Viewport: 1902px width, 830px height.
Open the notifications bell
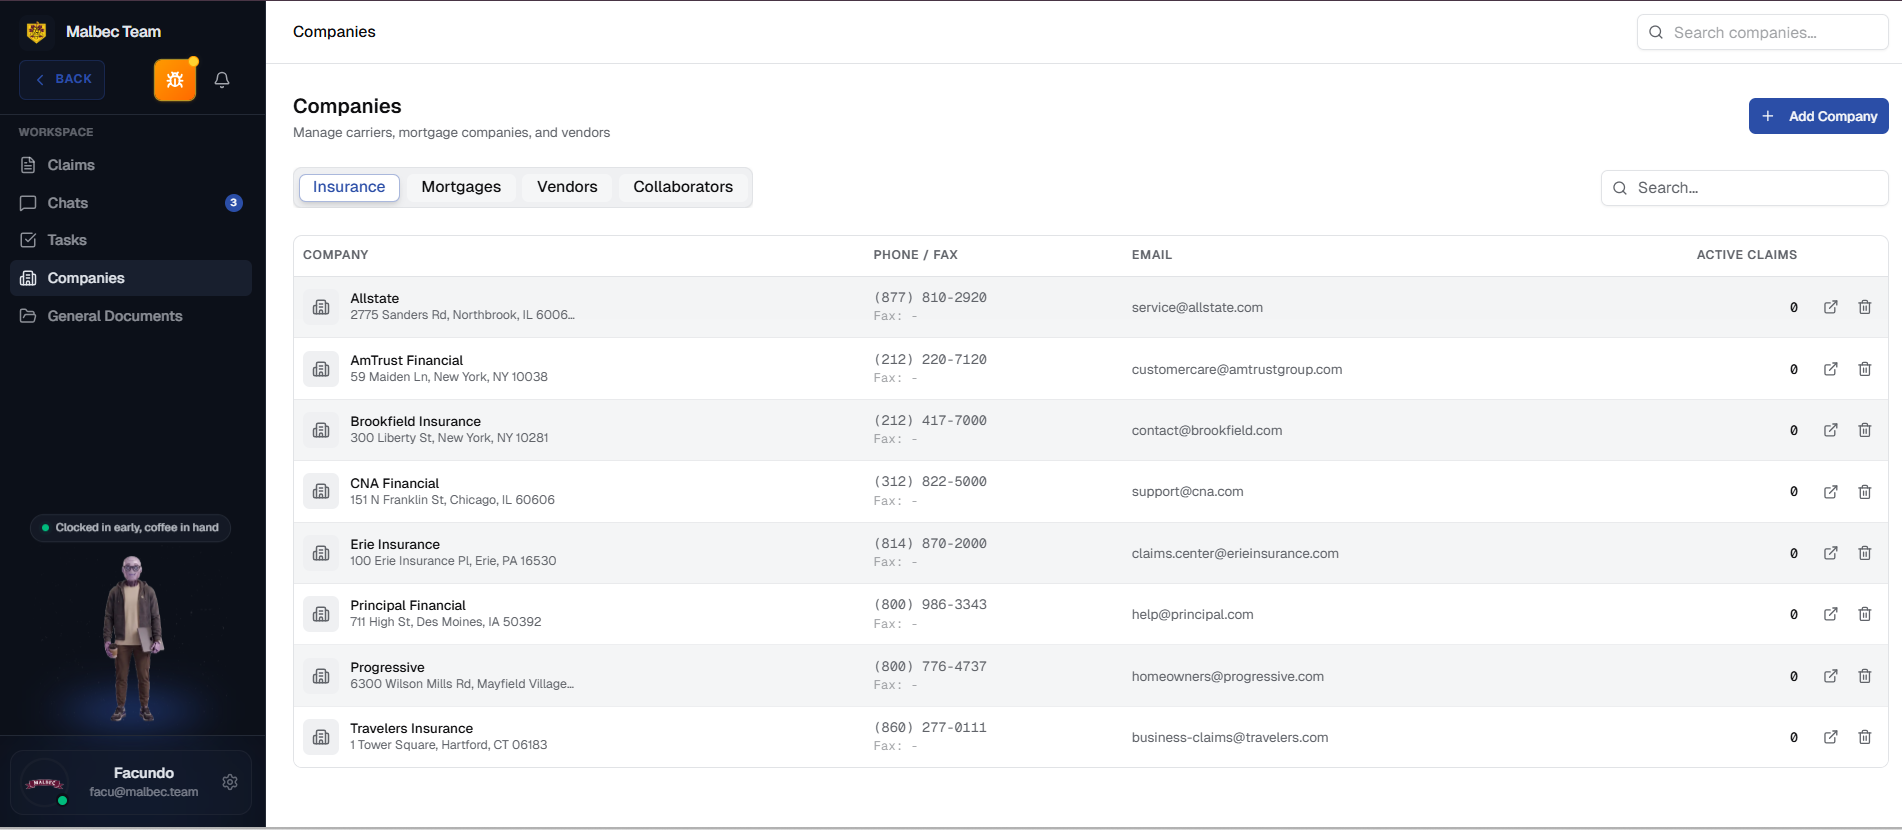point(222,80)
